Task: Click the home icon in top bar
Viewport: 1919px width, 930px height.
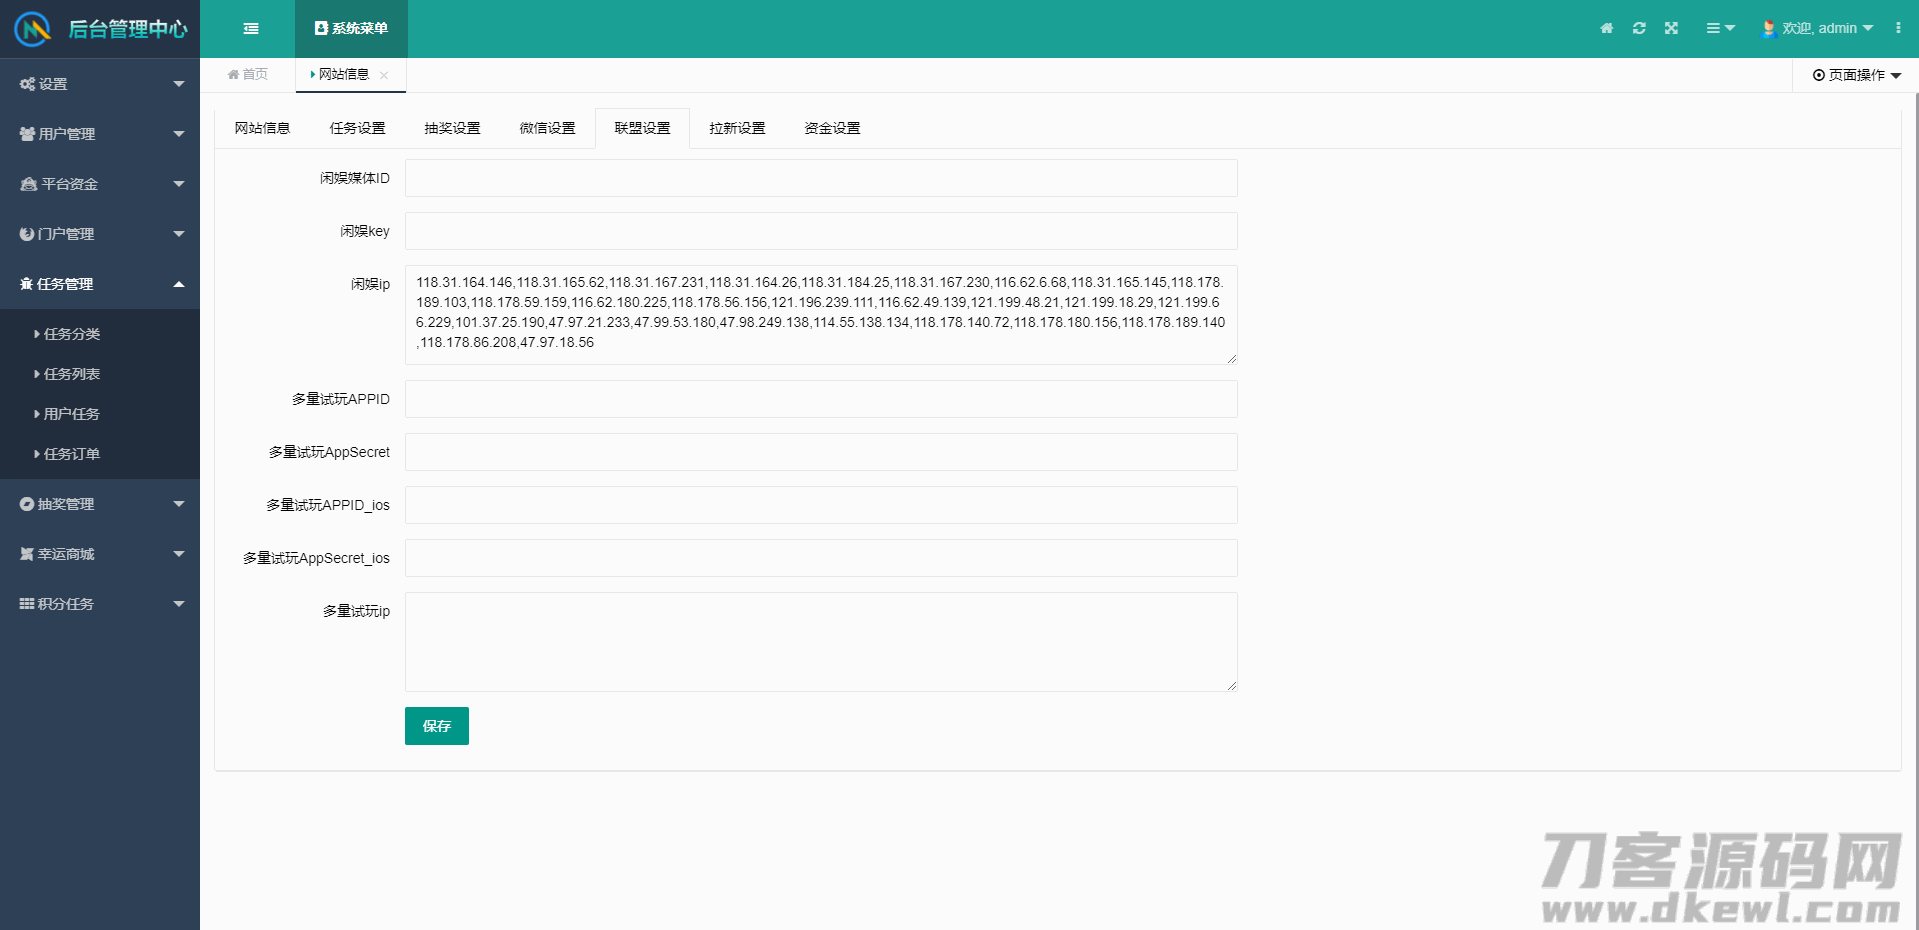Action: pyautogui.click(x=1606, y=29)
